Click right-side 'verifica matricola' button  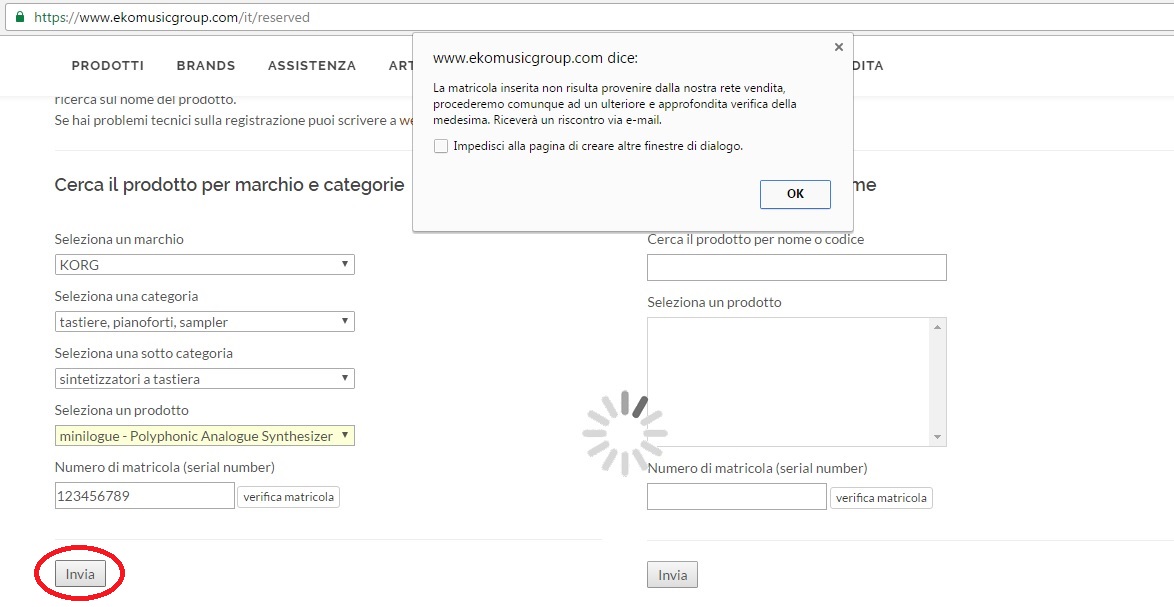(x=881, y=498)
